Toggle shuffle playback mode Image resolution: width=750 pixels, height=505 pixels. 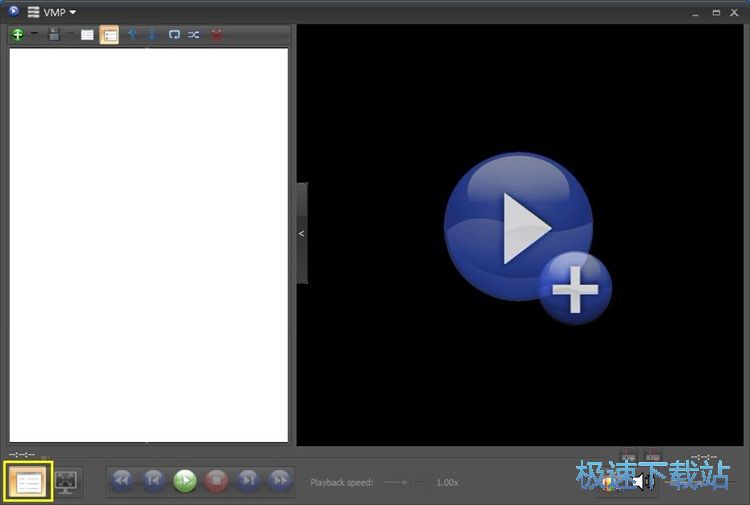click(x=194, y=34)
